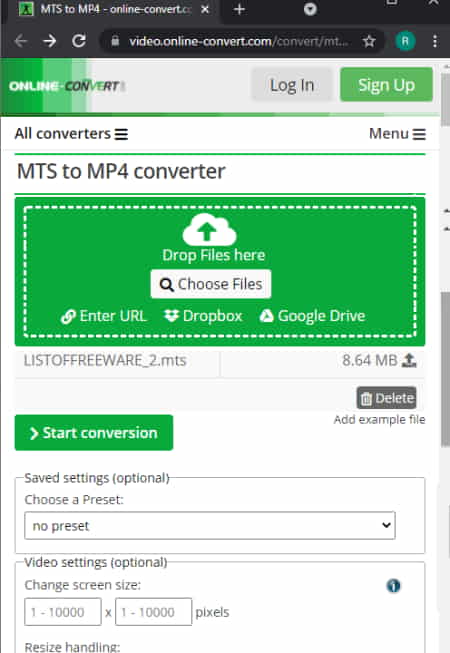Click the screen width input field
450x653 pixels.
[63, 612]
